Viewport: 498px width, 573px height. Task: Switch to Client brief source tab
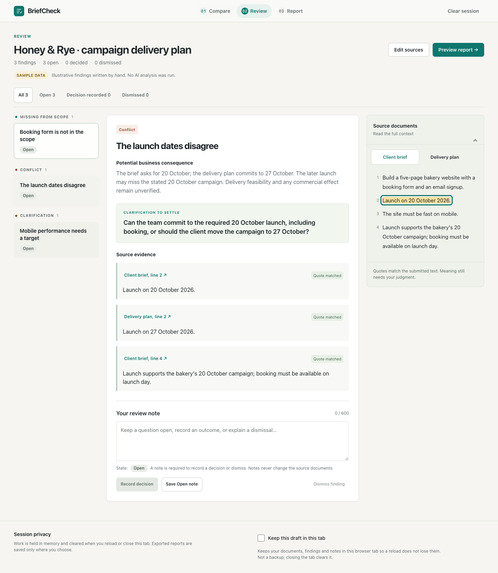(x=395, y=157)
